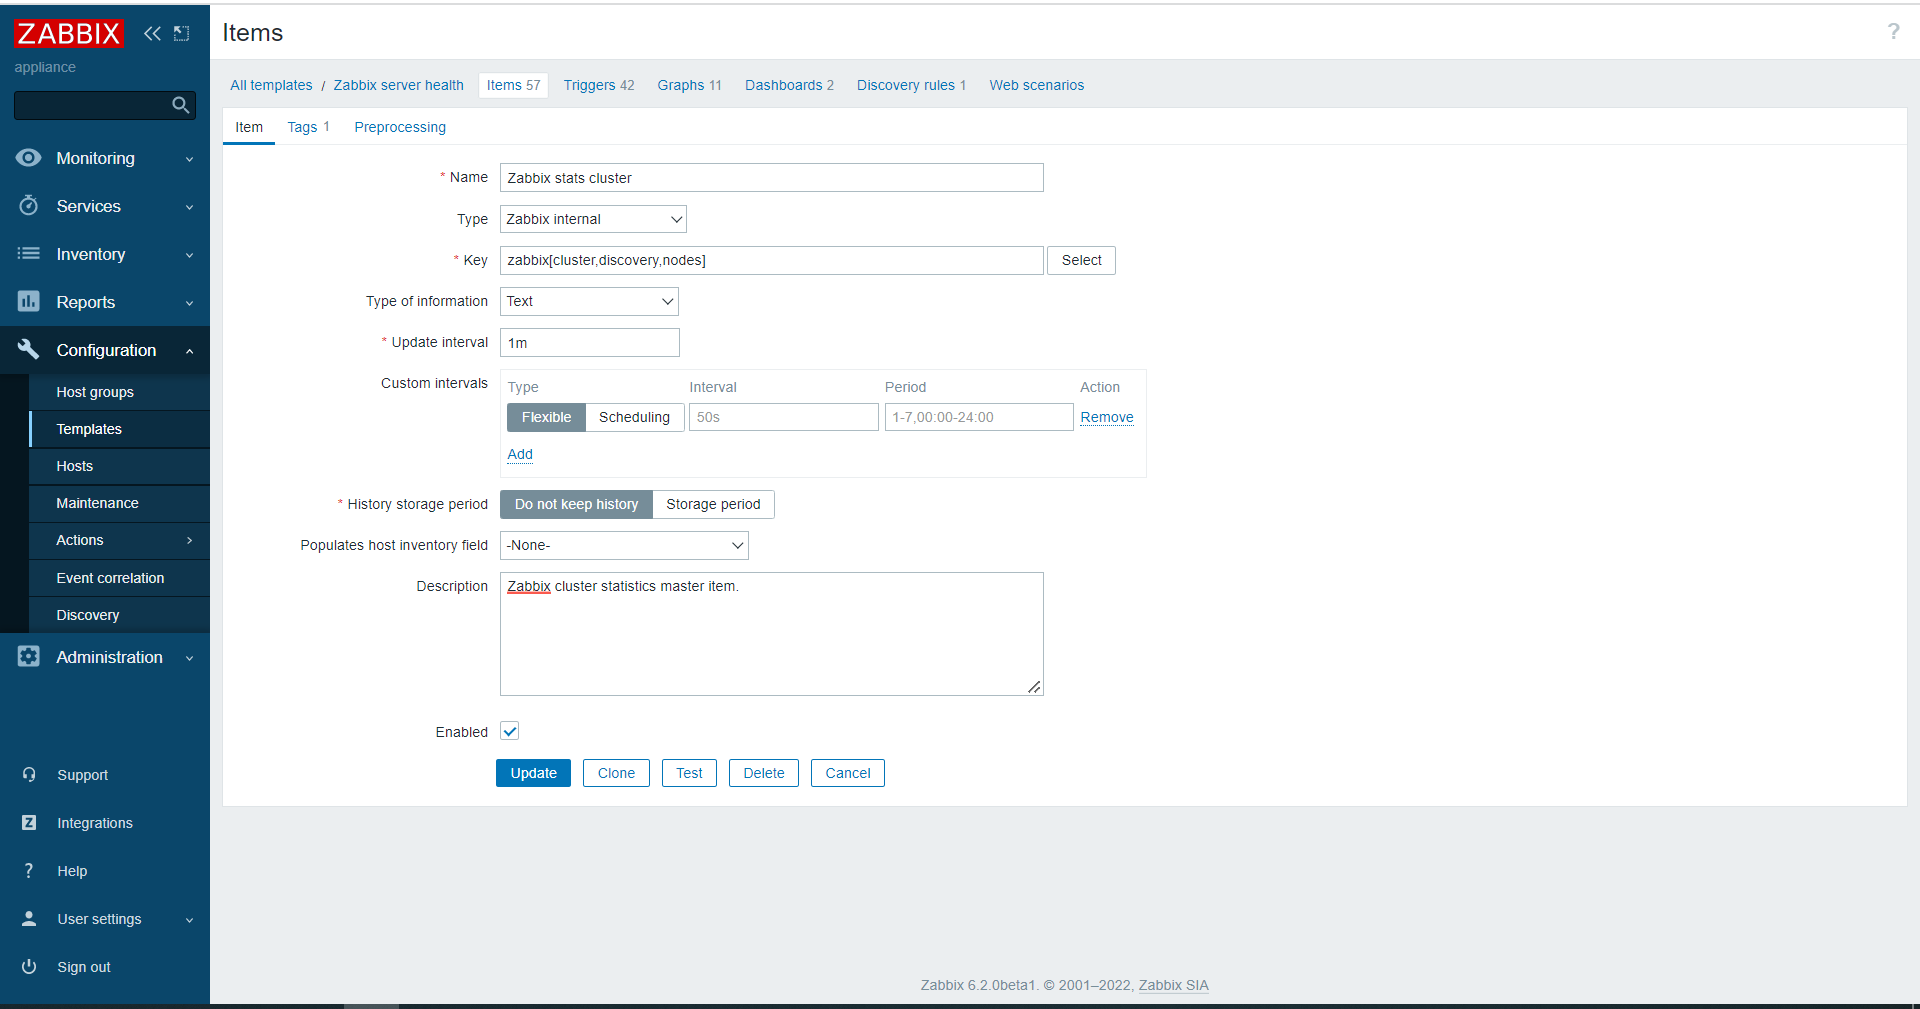The image size is (1920, 1009).
Task: Open Monitoring section via eye icon
Action: point(29,158)
